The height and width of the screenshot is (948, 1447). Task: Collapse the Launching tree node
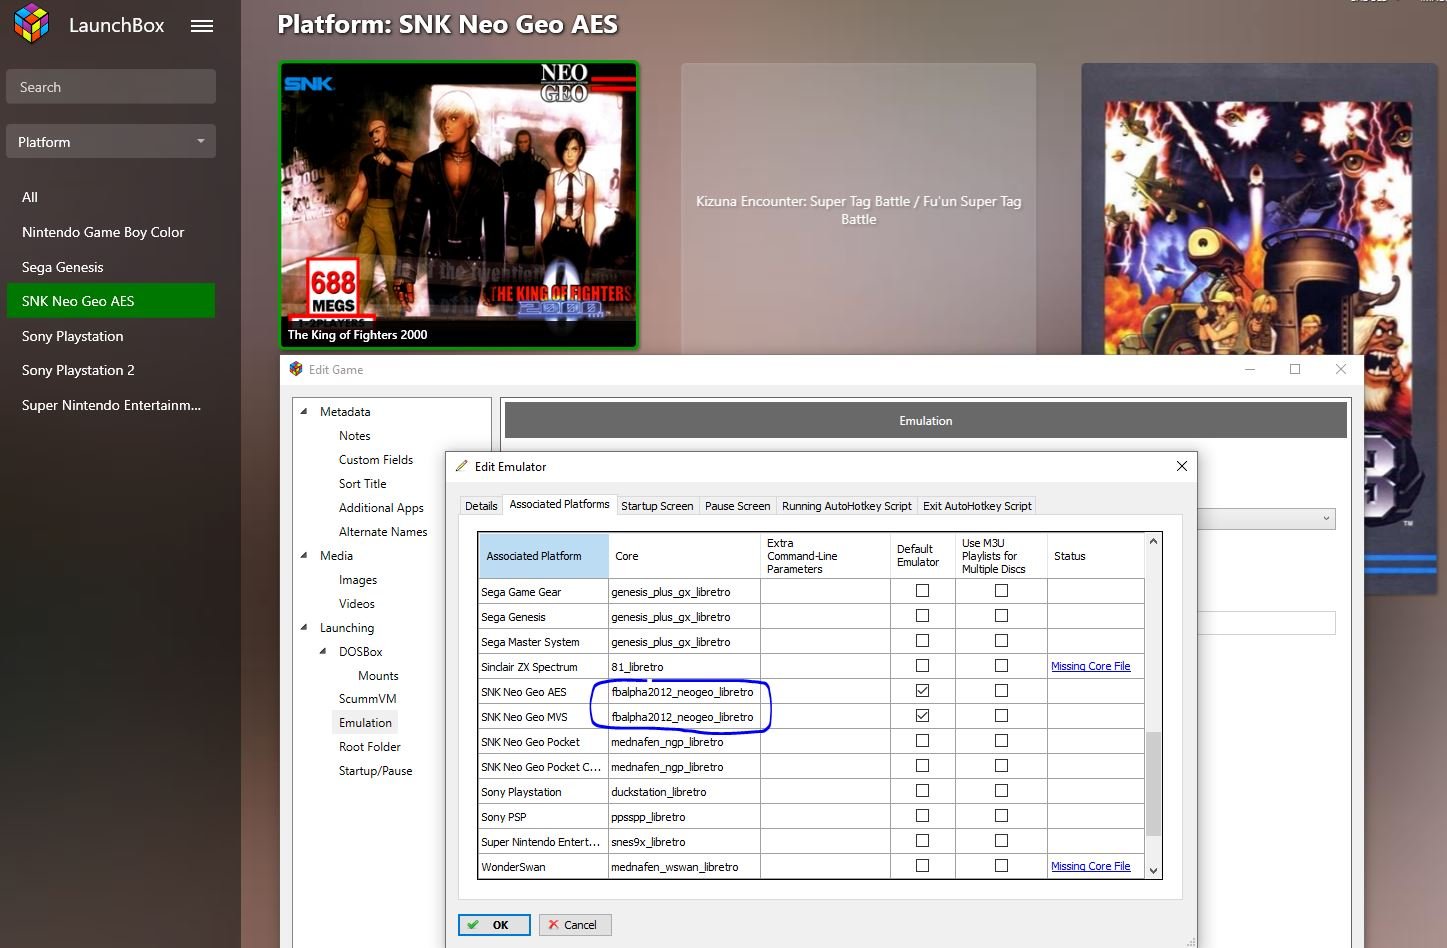(304, 627)
